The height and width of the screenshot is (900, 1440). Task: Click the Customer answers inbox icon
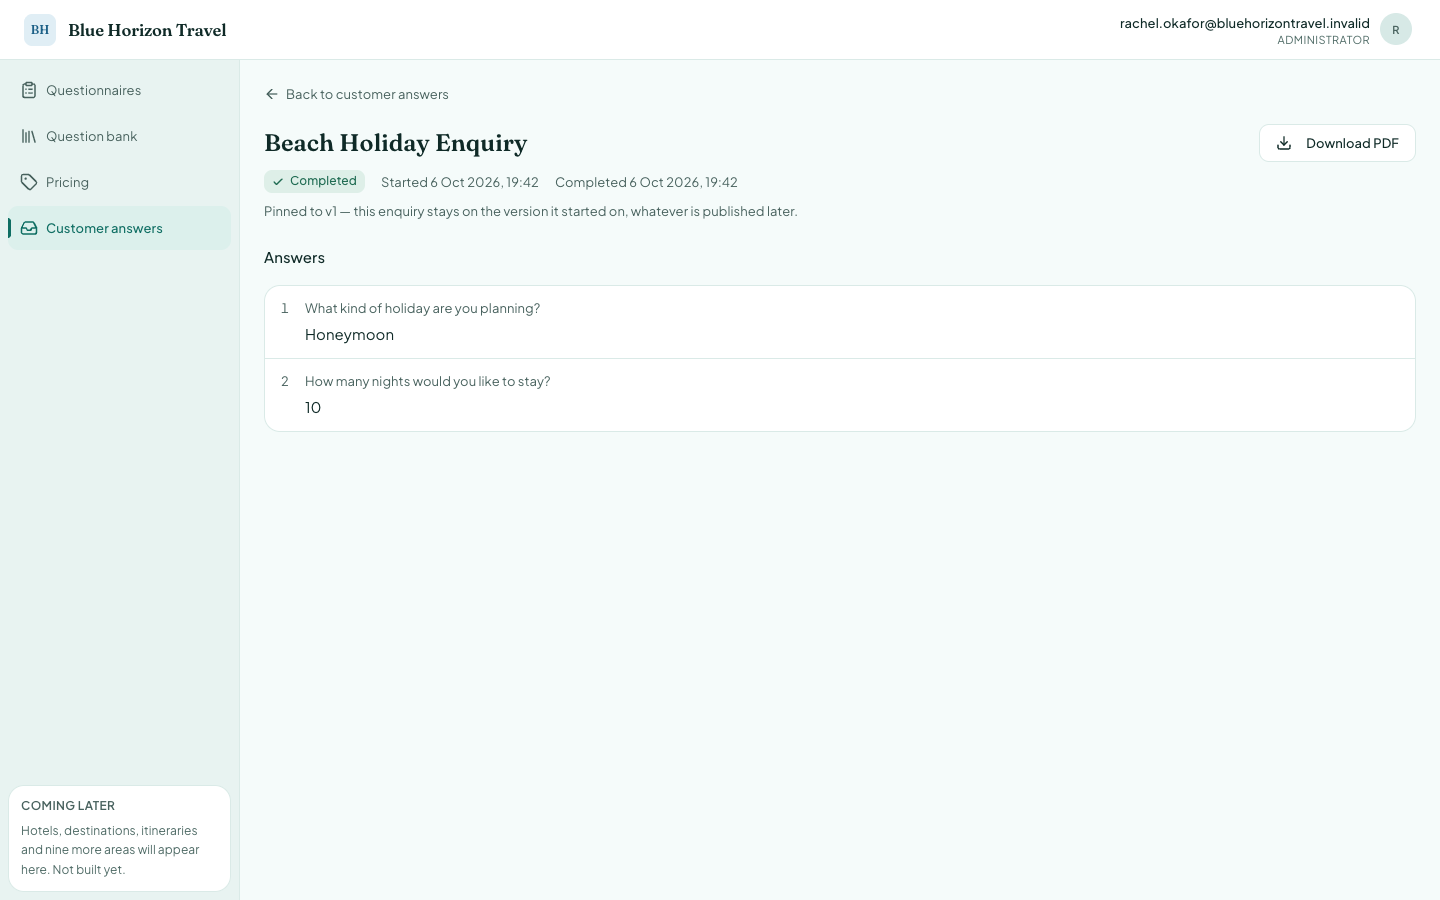(x=29, y=228)
